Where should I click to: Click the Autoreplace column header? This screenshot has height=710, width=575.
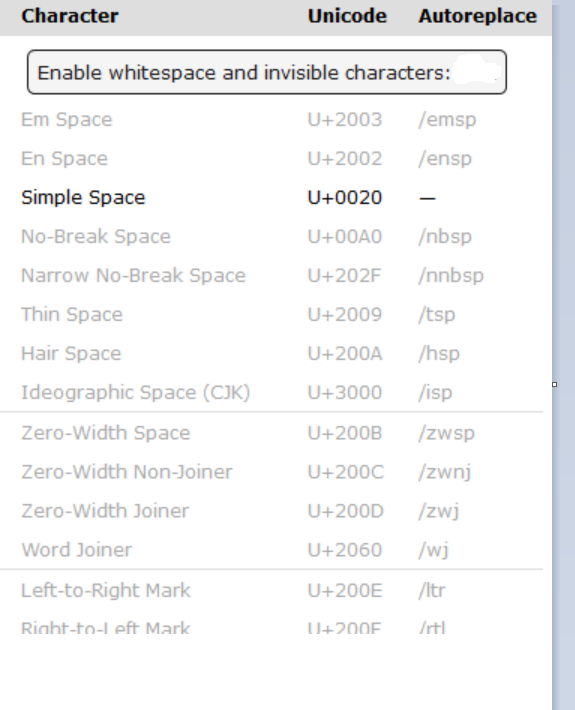tap(478, 16)
